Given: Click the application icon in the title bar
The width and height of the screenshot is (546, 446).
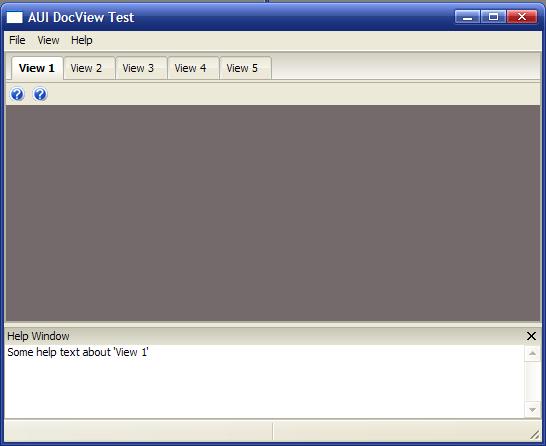Looking at the screenshot, I should click(x=15, y=17).
